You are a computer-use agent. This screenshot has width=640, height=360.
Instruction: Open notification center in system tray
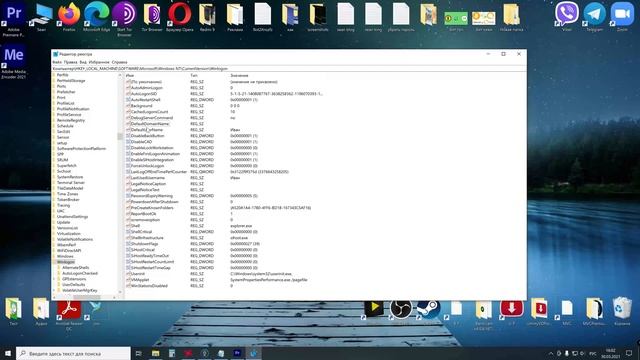click(629, 353)
